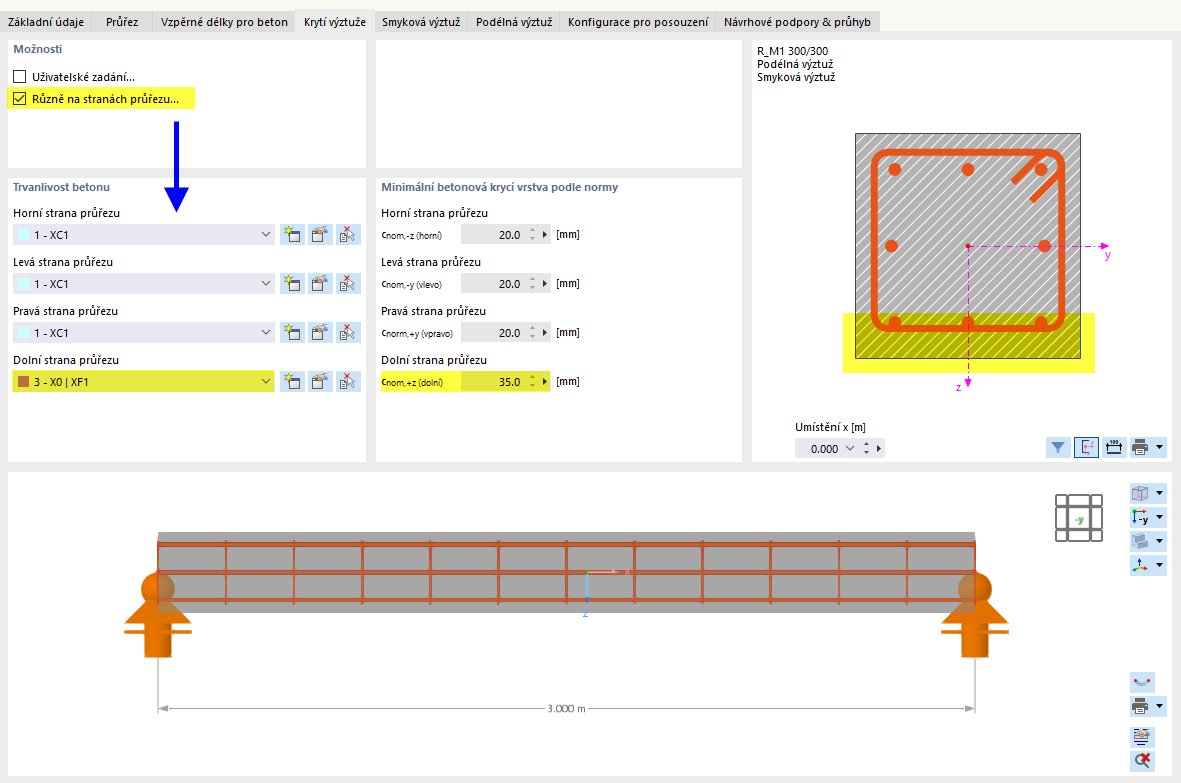
Task: Open Podélná výztuž tab
Action: (514, 22)
